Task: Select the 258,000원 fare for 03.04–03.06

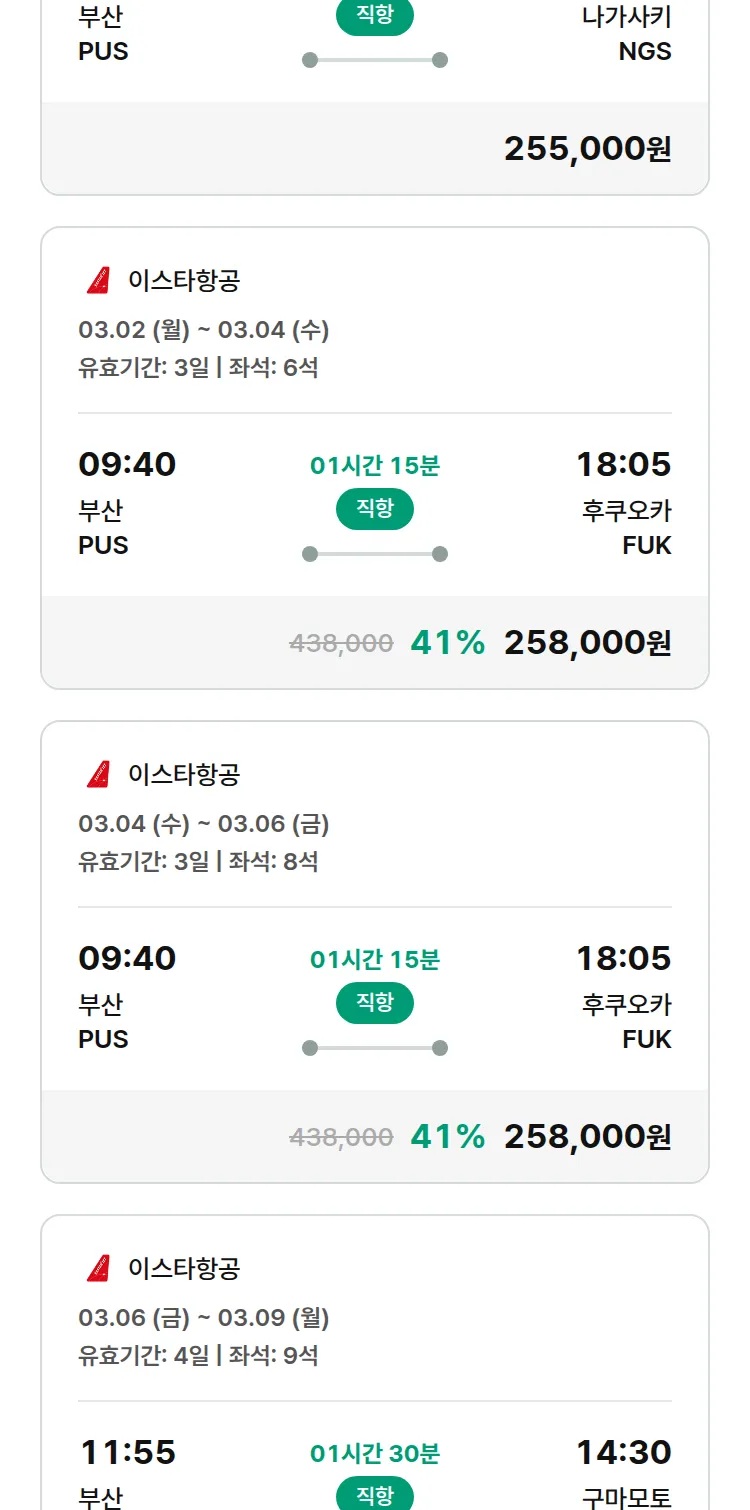Action: click(x=587, y=1137)
